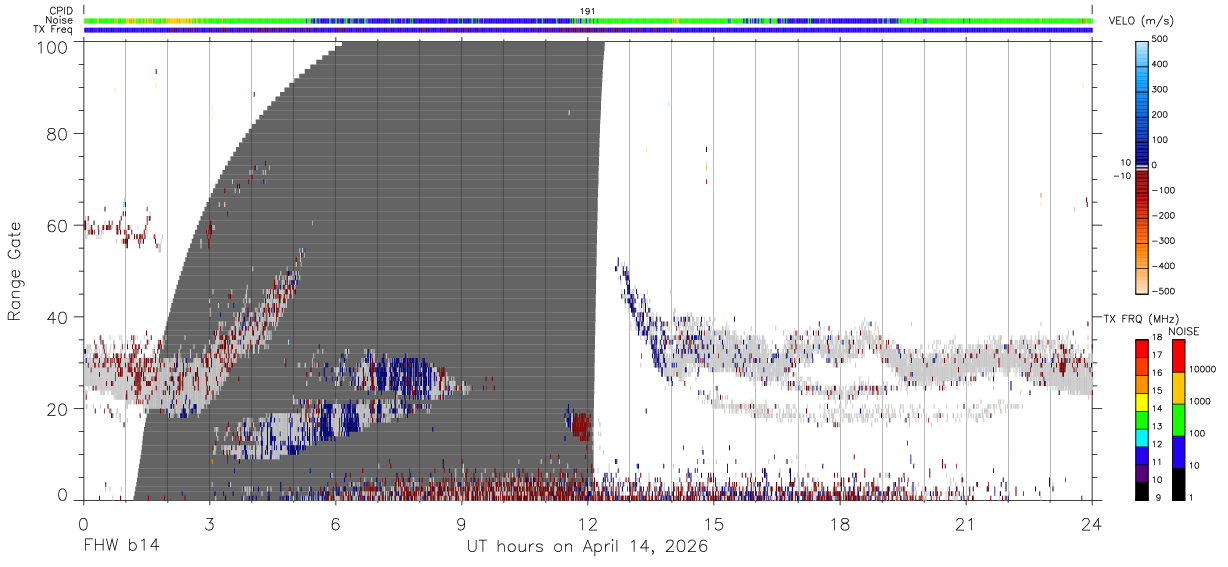Click the 40 tick on Range Gate axis
This screenshot has height=567, width=1228.
(59, 317)
